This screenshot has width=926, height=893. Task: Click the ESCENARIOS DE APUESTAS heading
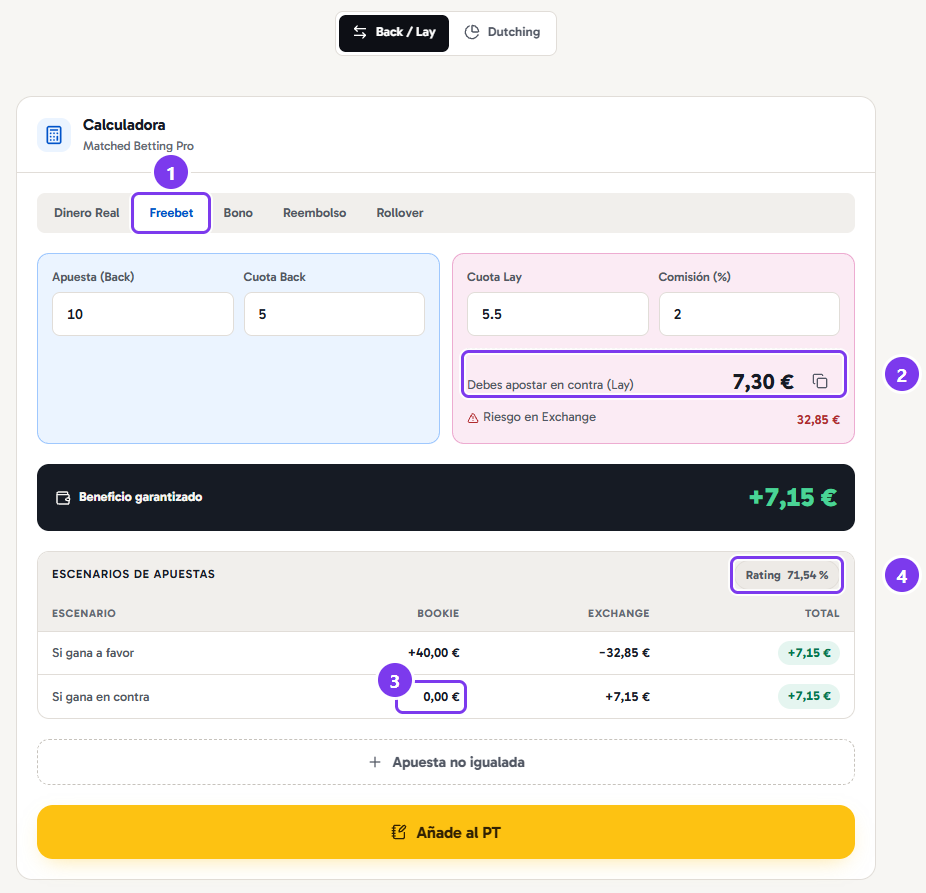pyautogui.click(x=133, y=574)
